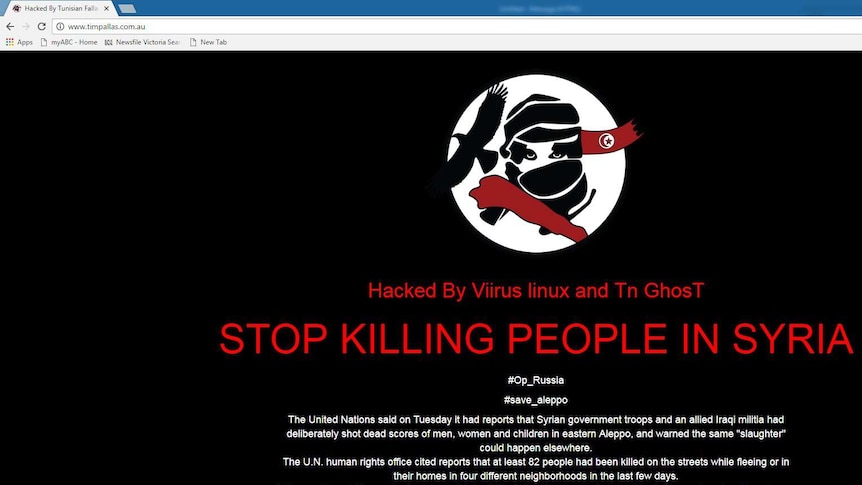Viewport: 862px width, 485px height.
Task: Click the #save_aleppo hashtag text
Action: pyautogui.click(x=535, y=400)
